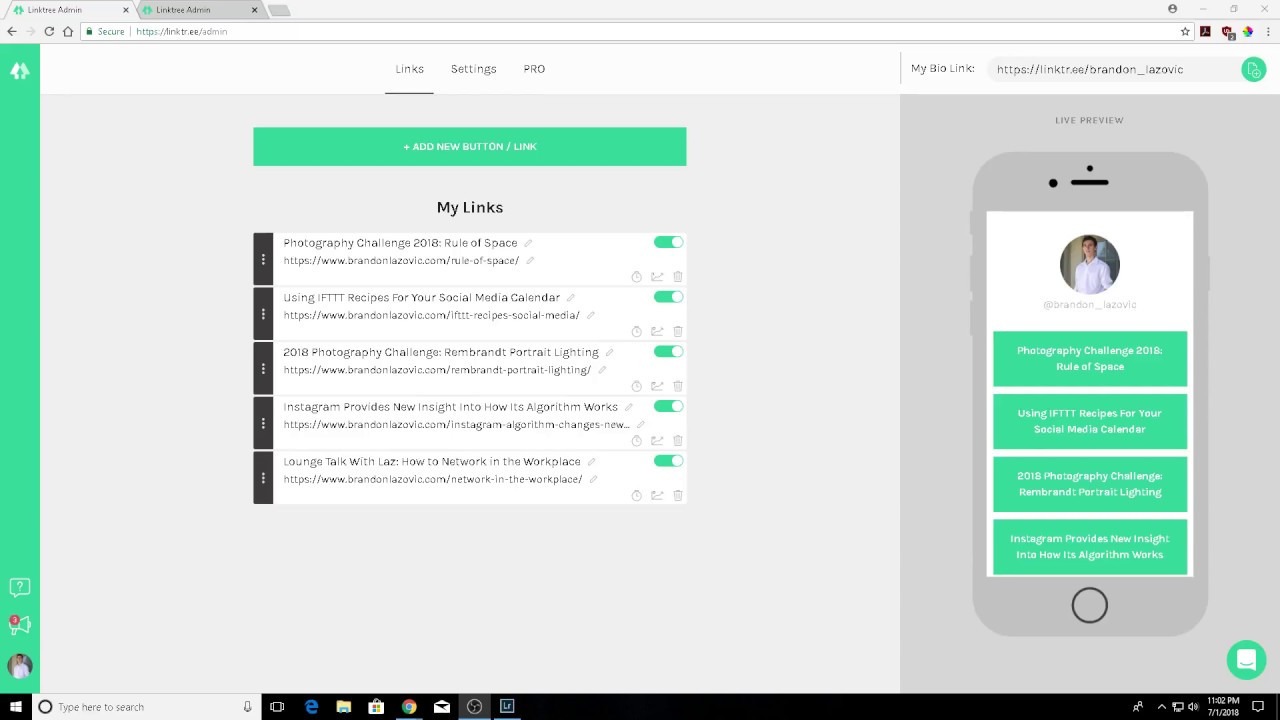Open schedule clock for Rule of Space link

click(636, 277)
